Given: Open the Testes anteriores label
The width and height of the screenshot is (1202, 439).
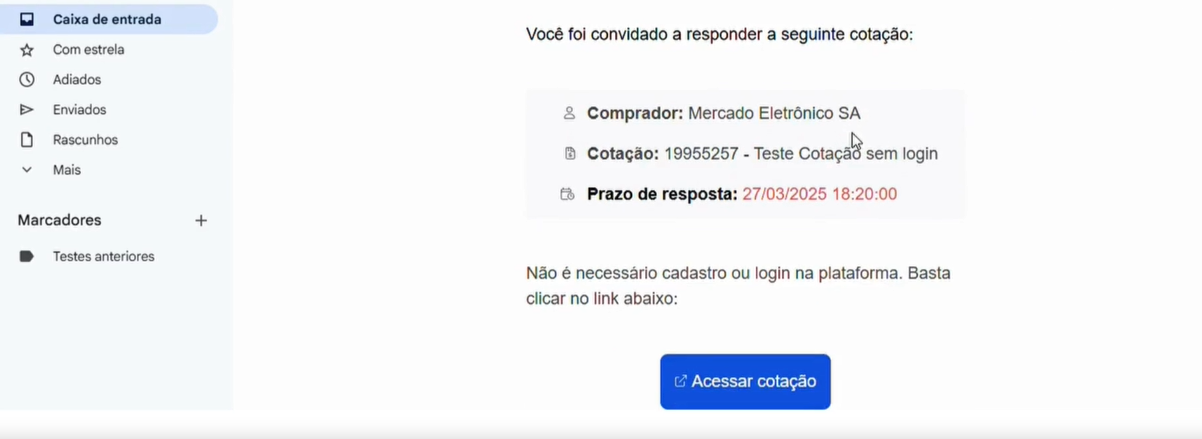Looking at the screenshot, I should pos(103,257).
